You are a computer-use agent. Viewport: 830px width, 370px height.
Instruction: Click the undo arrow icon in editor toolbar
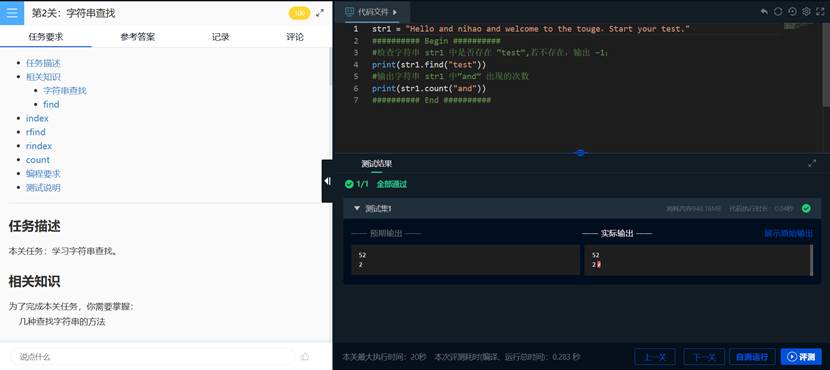(764, 12)
